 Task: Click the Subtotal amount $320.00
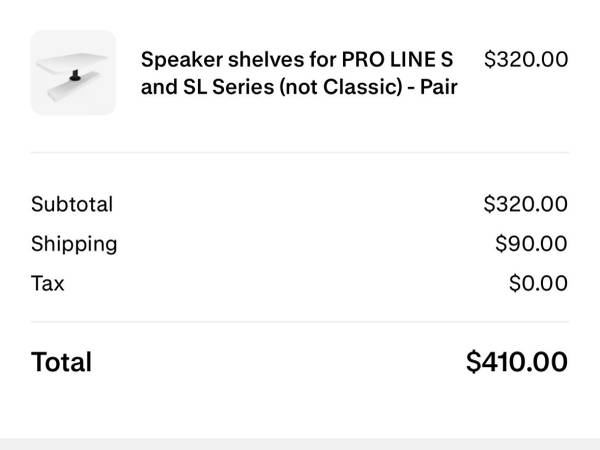coord(525,204)
